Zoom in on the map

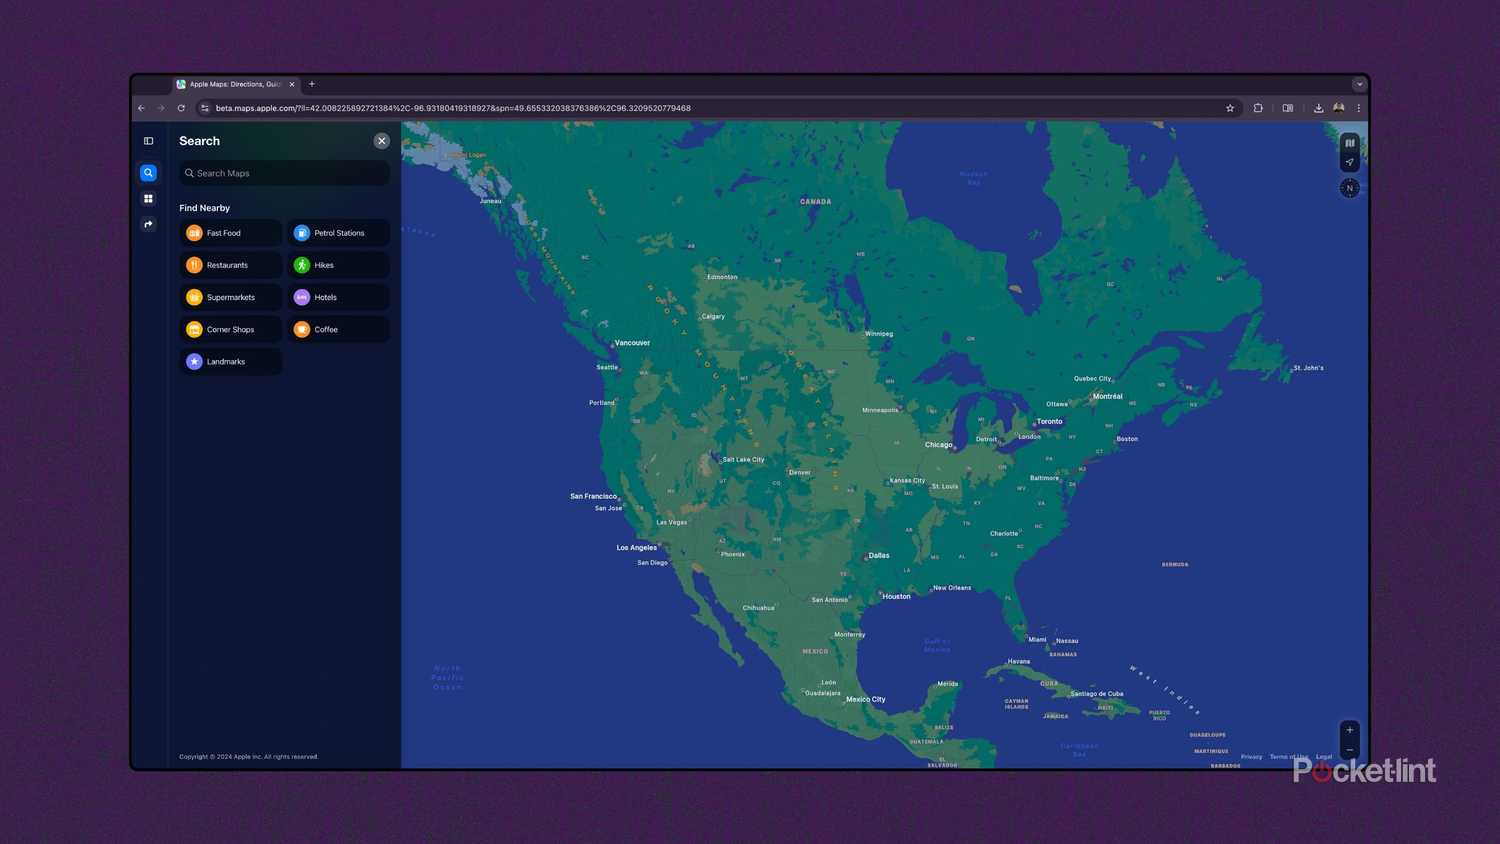1349,730
